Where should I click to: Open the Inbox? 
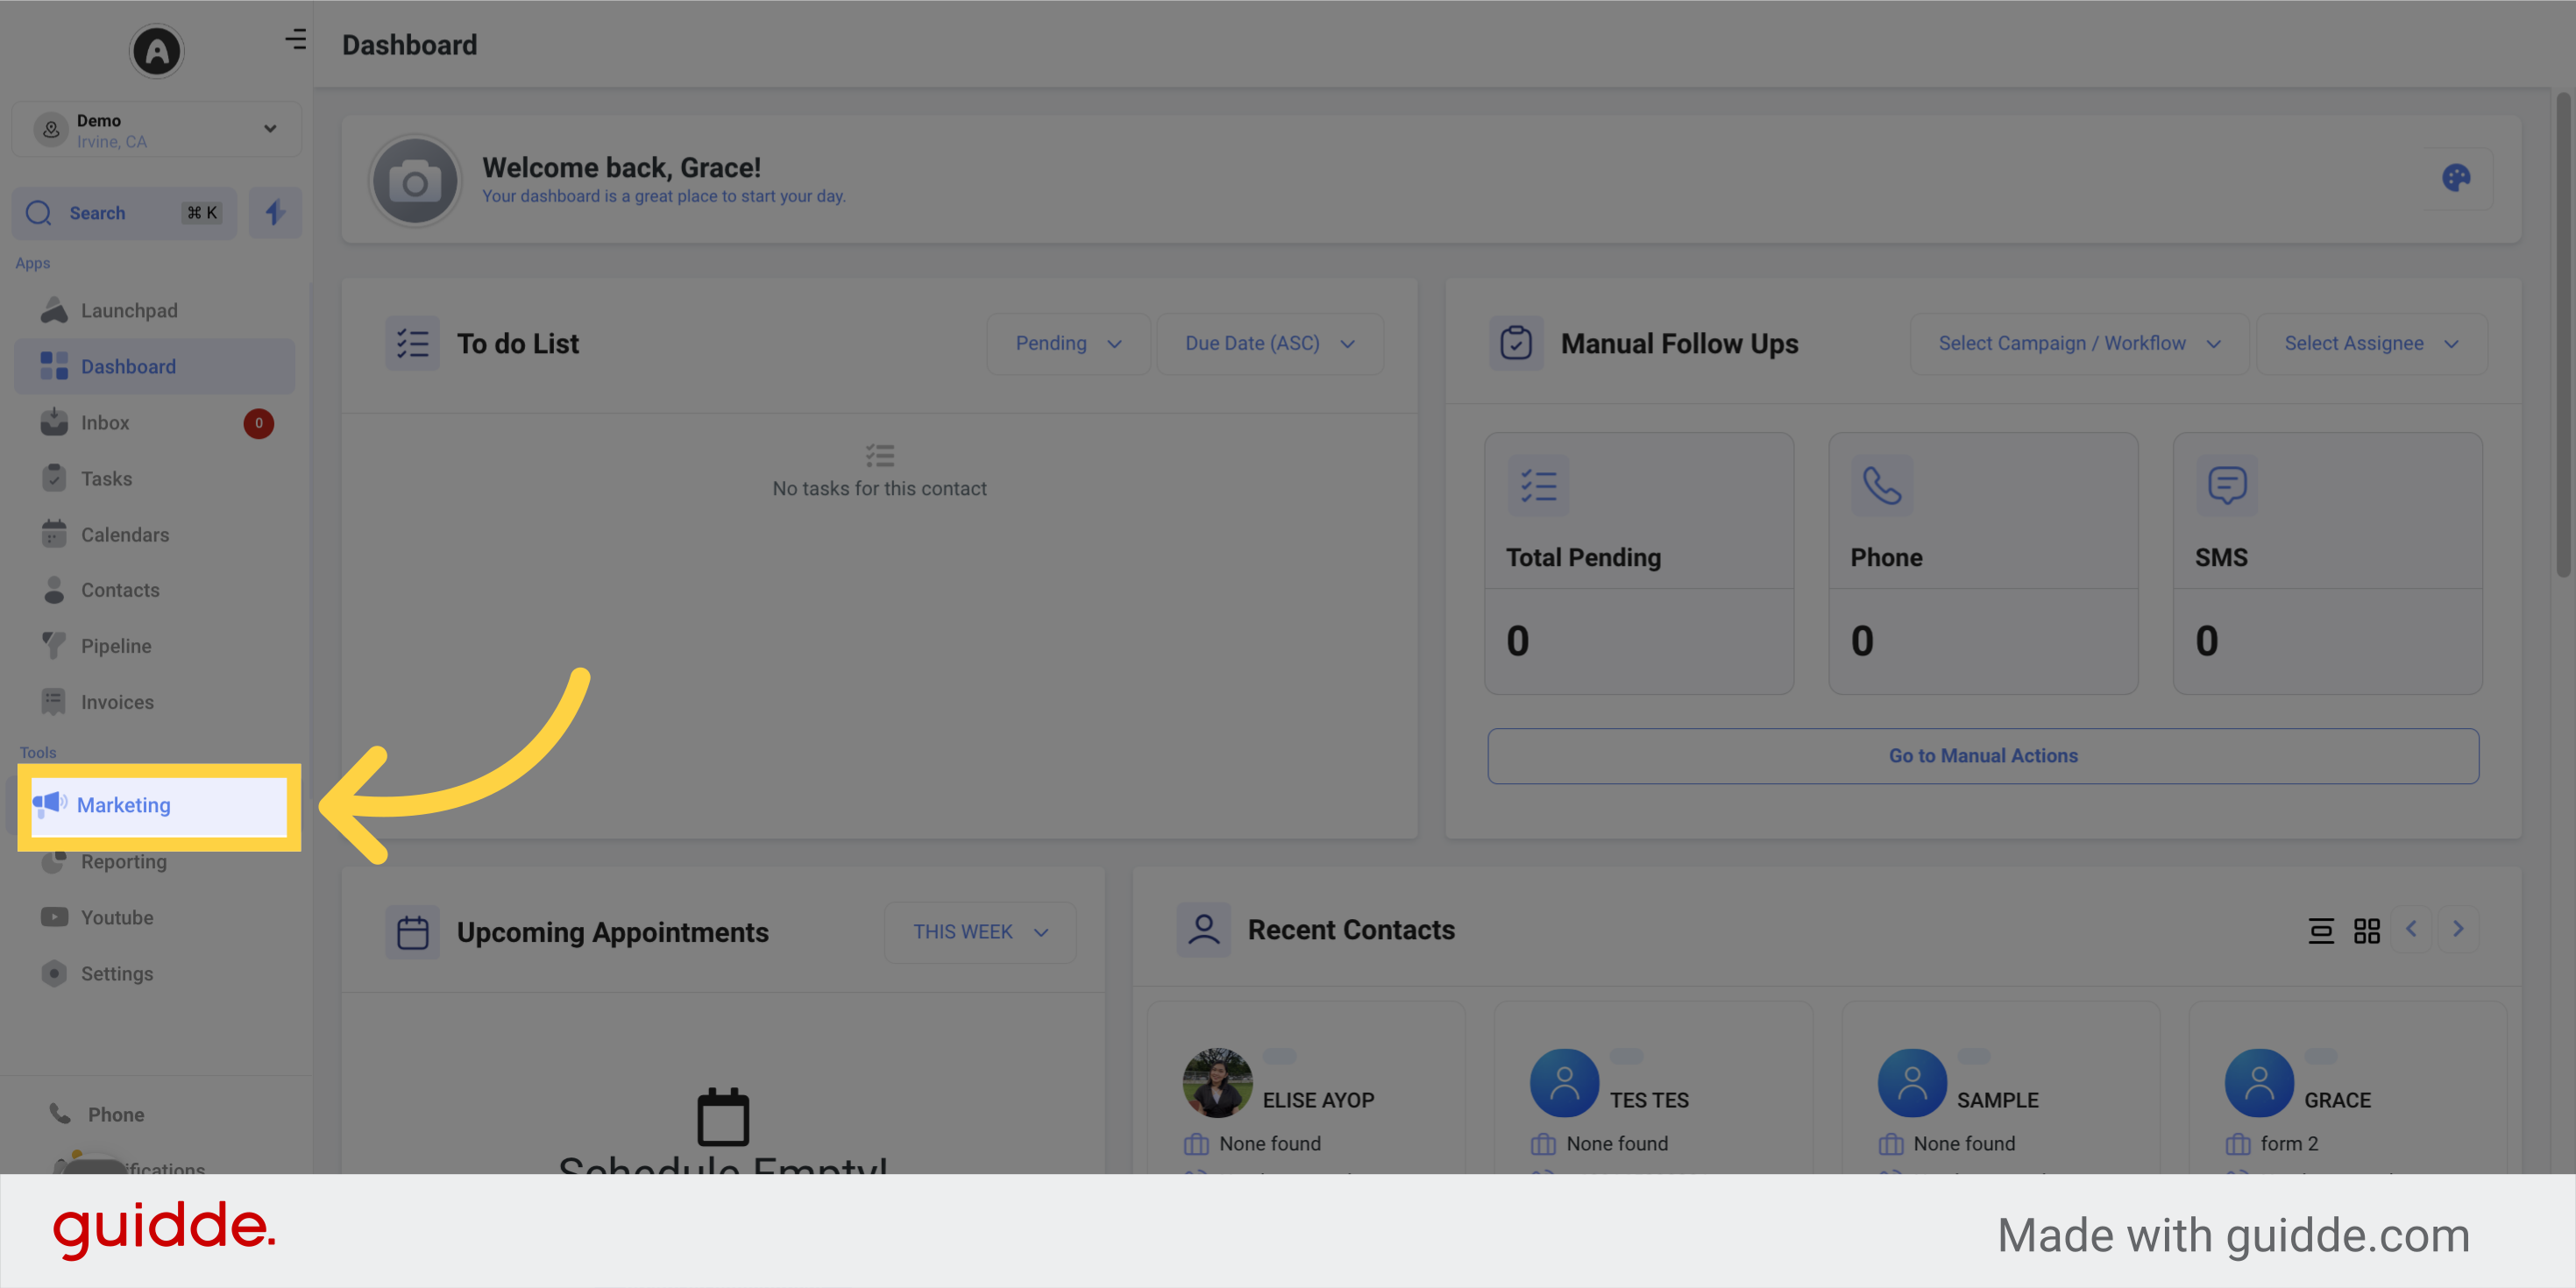click(106, 422)
